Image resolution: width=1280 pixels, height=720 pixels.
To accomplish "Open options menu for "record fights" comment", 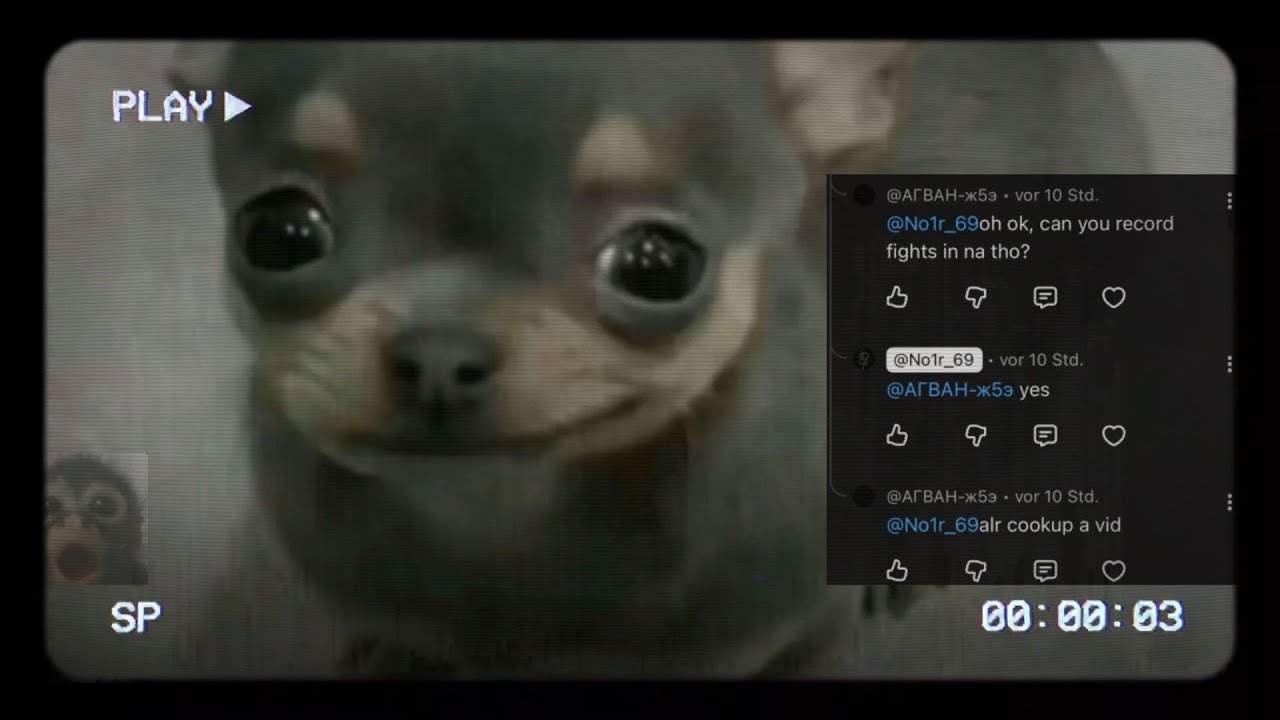I will tap(1229, 201).
